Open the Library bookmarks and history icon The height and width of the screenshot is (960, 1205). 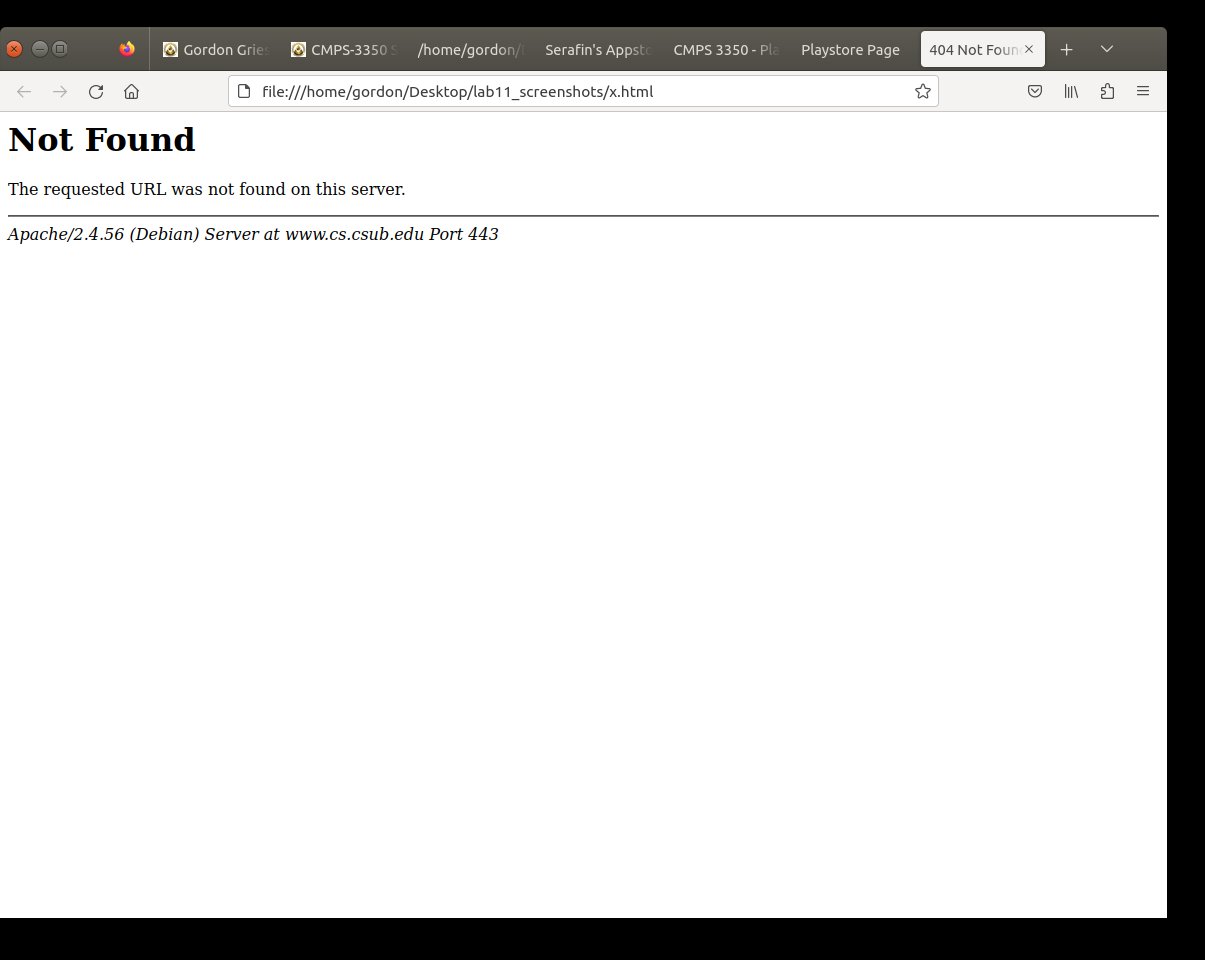pos(1071,92)
